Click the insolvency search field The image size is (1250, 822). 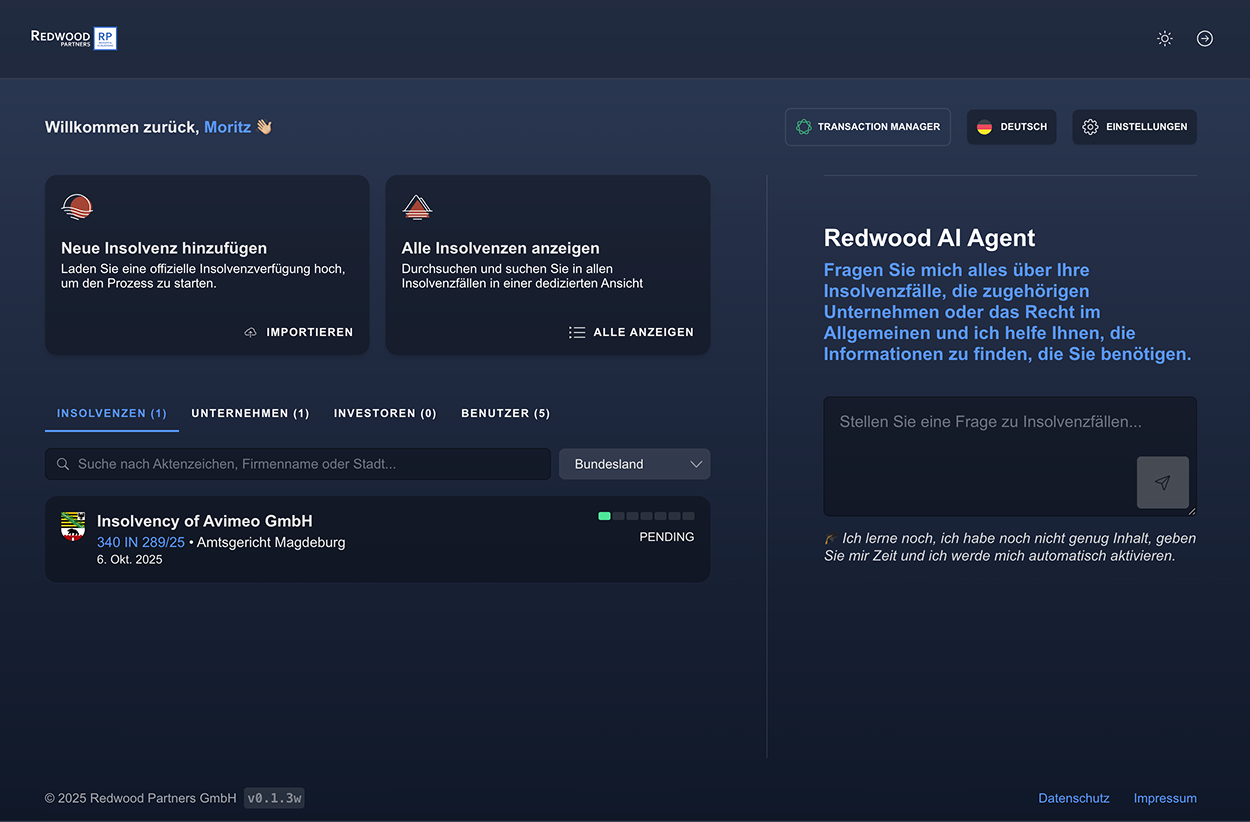298,464
